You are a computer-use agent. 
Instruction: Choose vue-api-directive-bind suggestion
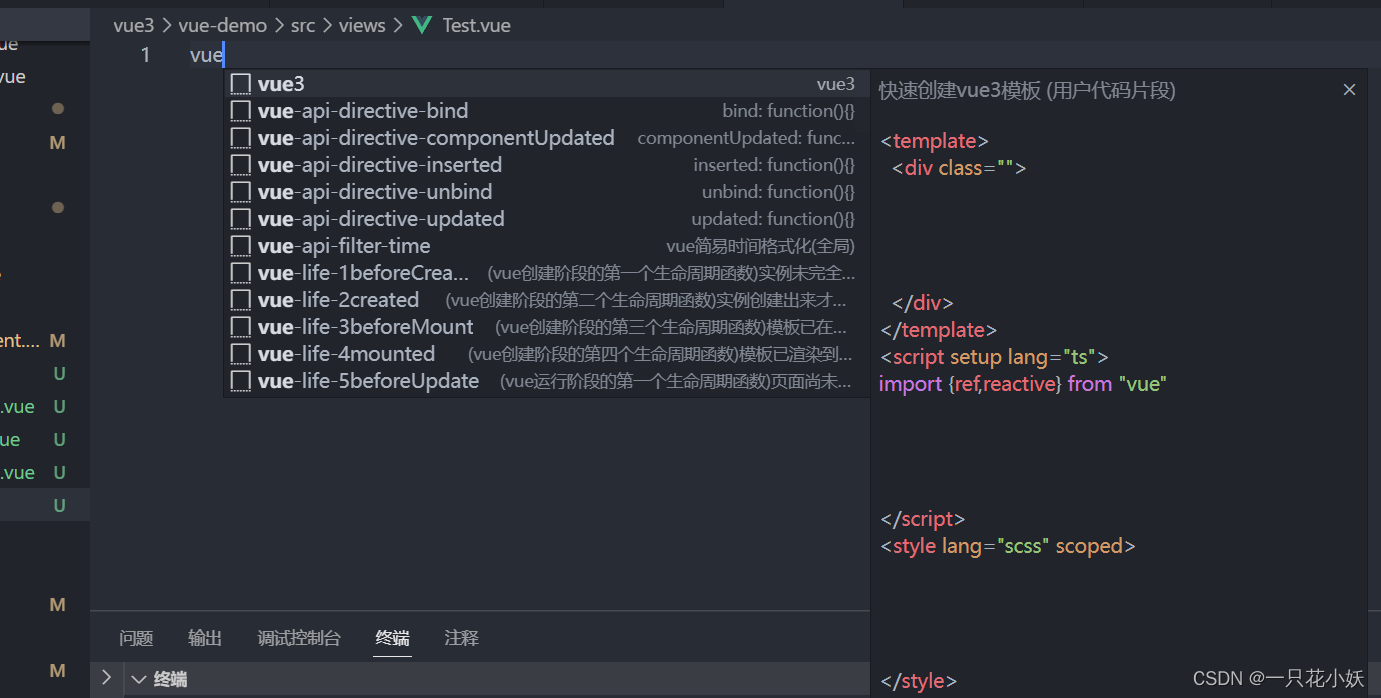click(546, 111)
